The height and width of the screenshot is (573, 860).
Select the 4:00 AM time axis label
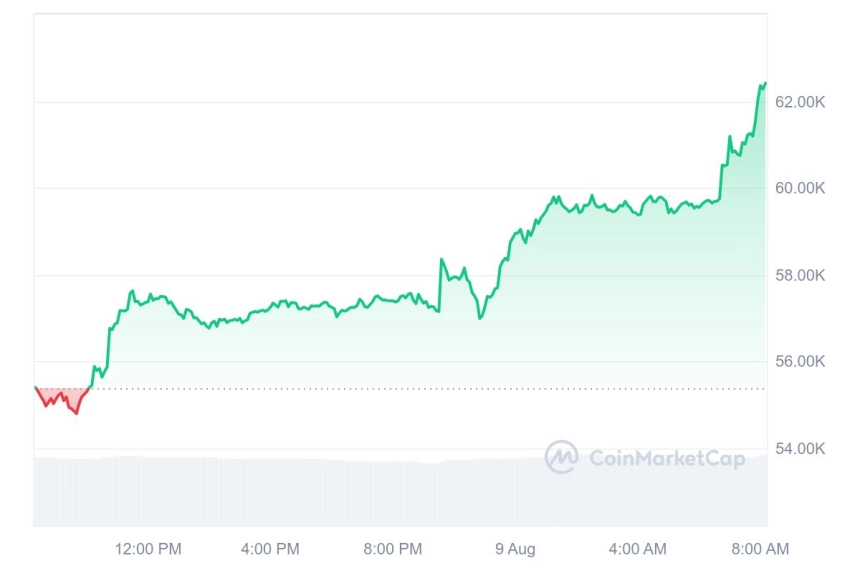(637, 549)
